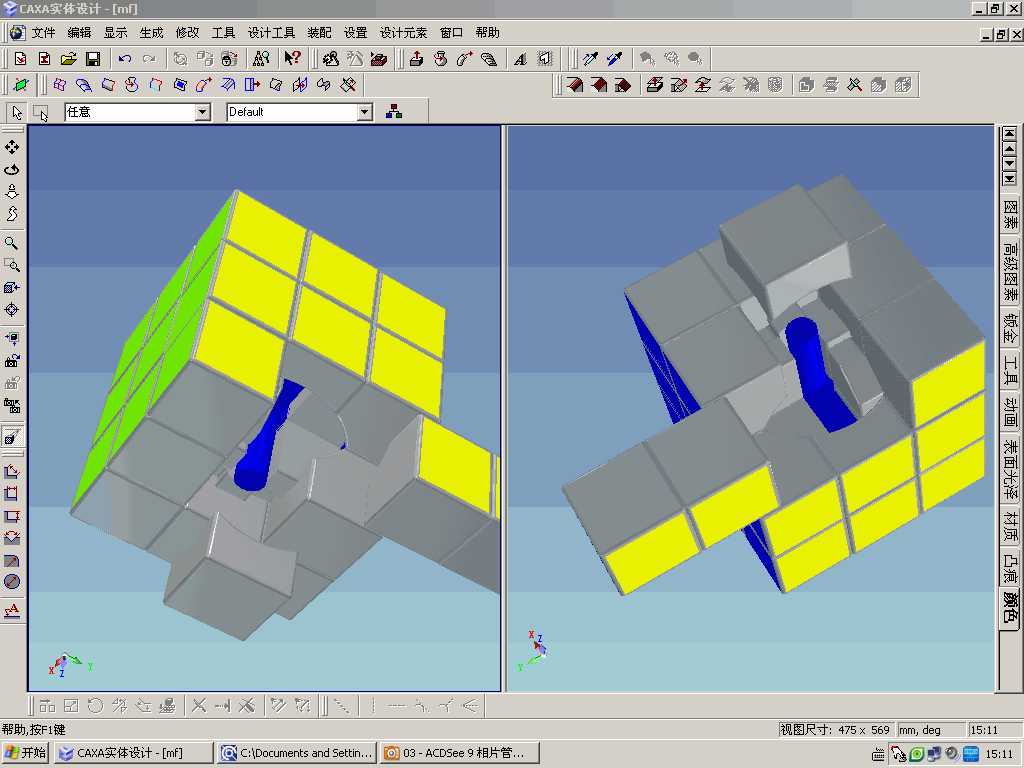This screenshot has width=1024, height=768.
Task: Click the Target camera crosshair icon
Action: (x=12, y=310)
